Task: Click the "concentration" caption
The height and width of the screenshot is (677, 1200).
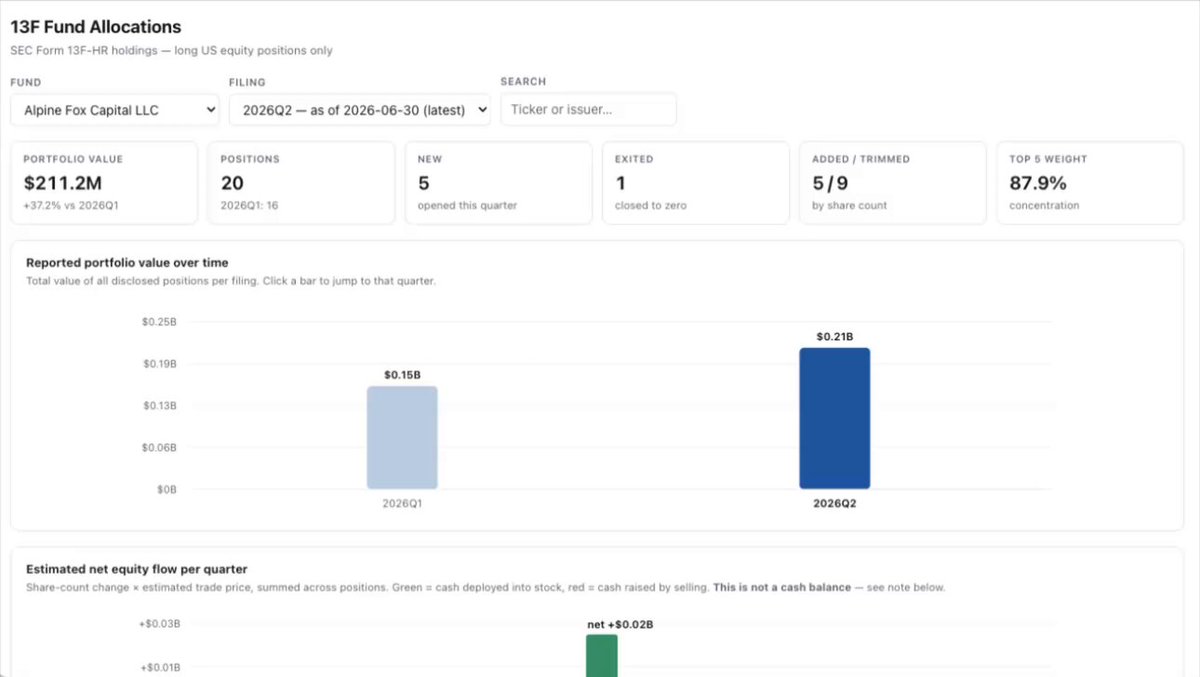Action: (x=1044, y=206)
